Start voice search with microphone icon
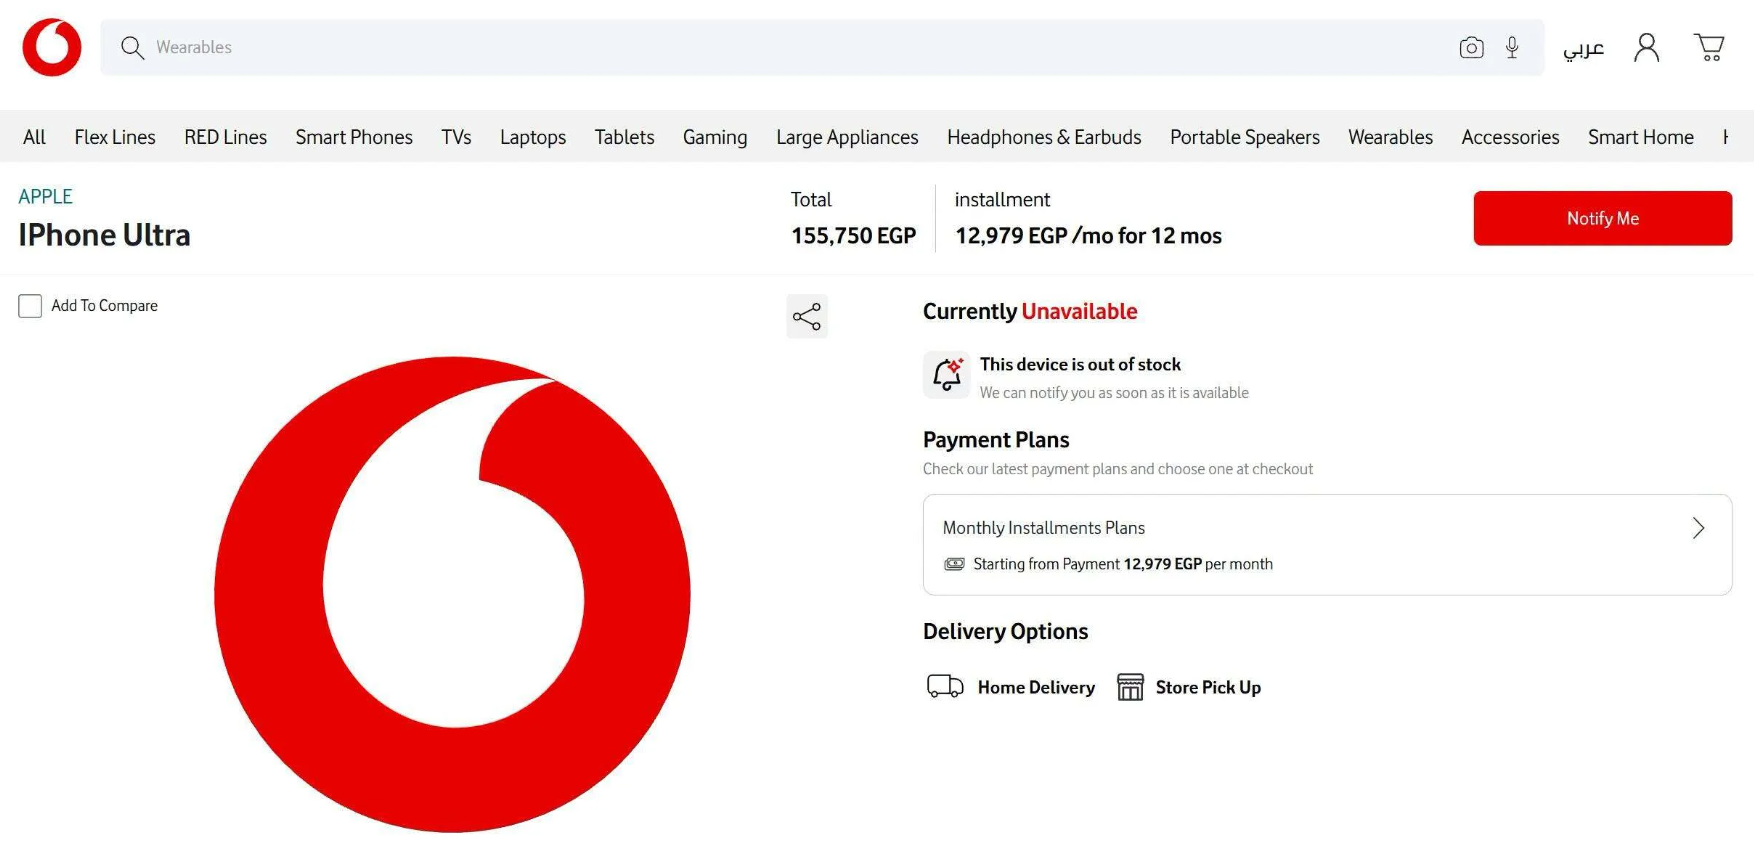Viewport: 1754px width, 851px height. point(1512,47)
